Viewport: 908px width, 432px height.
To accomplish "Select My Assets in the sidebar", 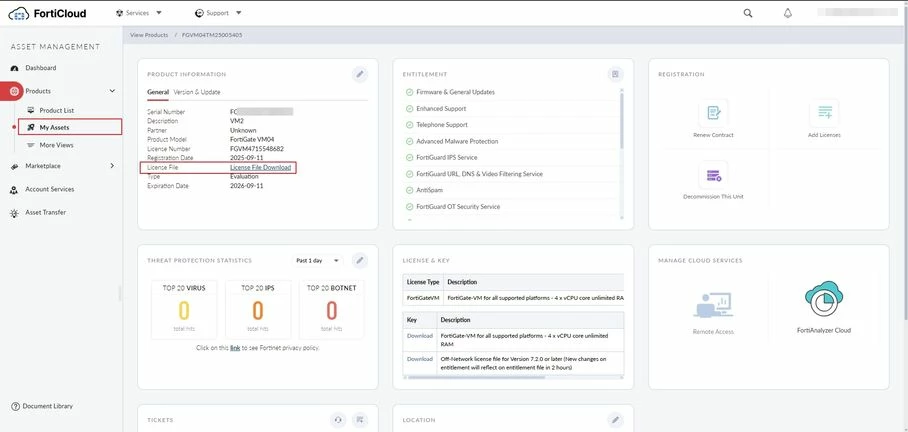I will pos(70,127).
